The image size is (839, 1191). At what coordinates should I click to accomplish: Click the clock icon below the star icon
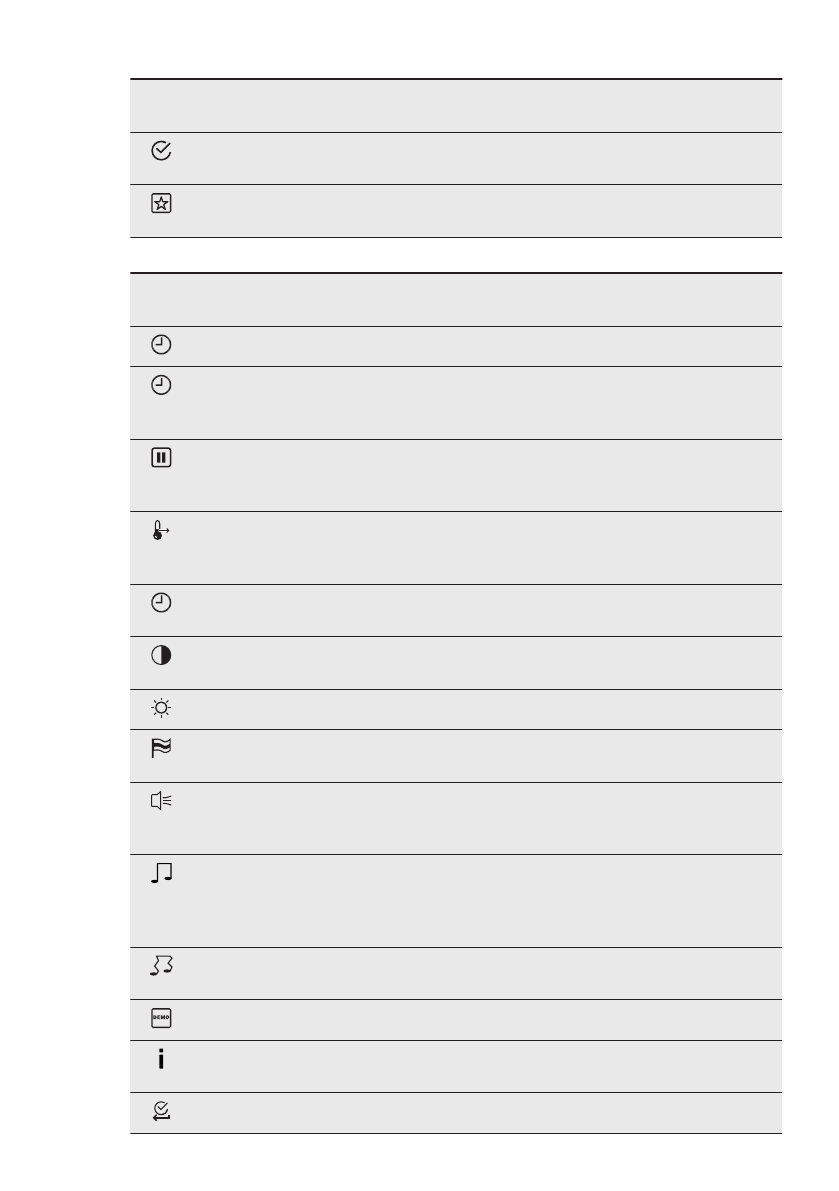pos(160,345)
